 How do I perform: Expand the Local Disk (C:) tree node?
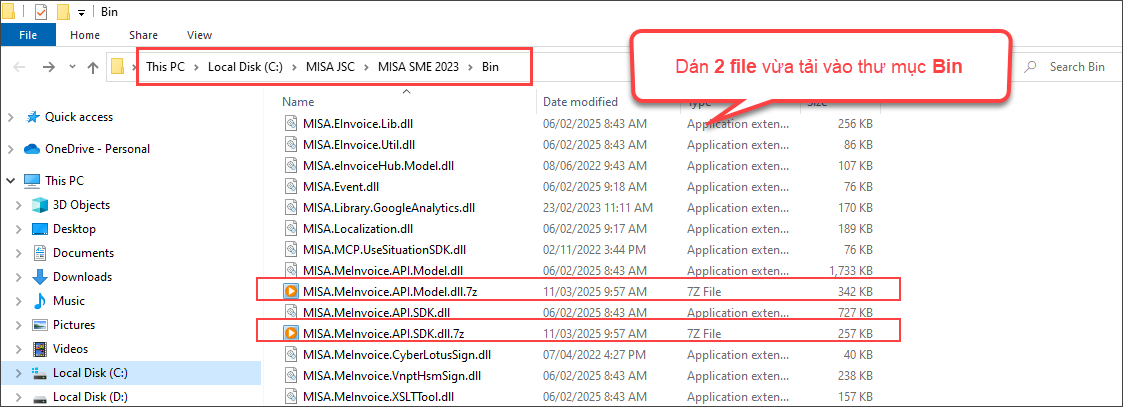click(21, 373)
